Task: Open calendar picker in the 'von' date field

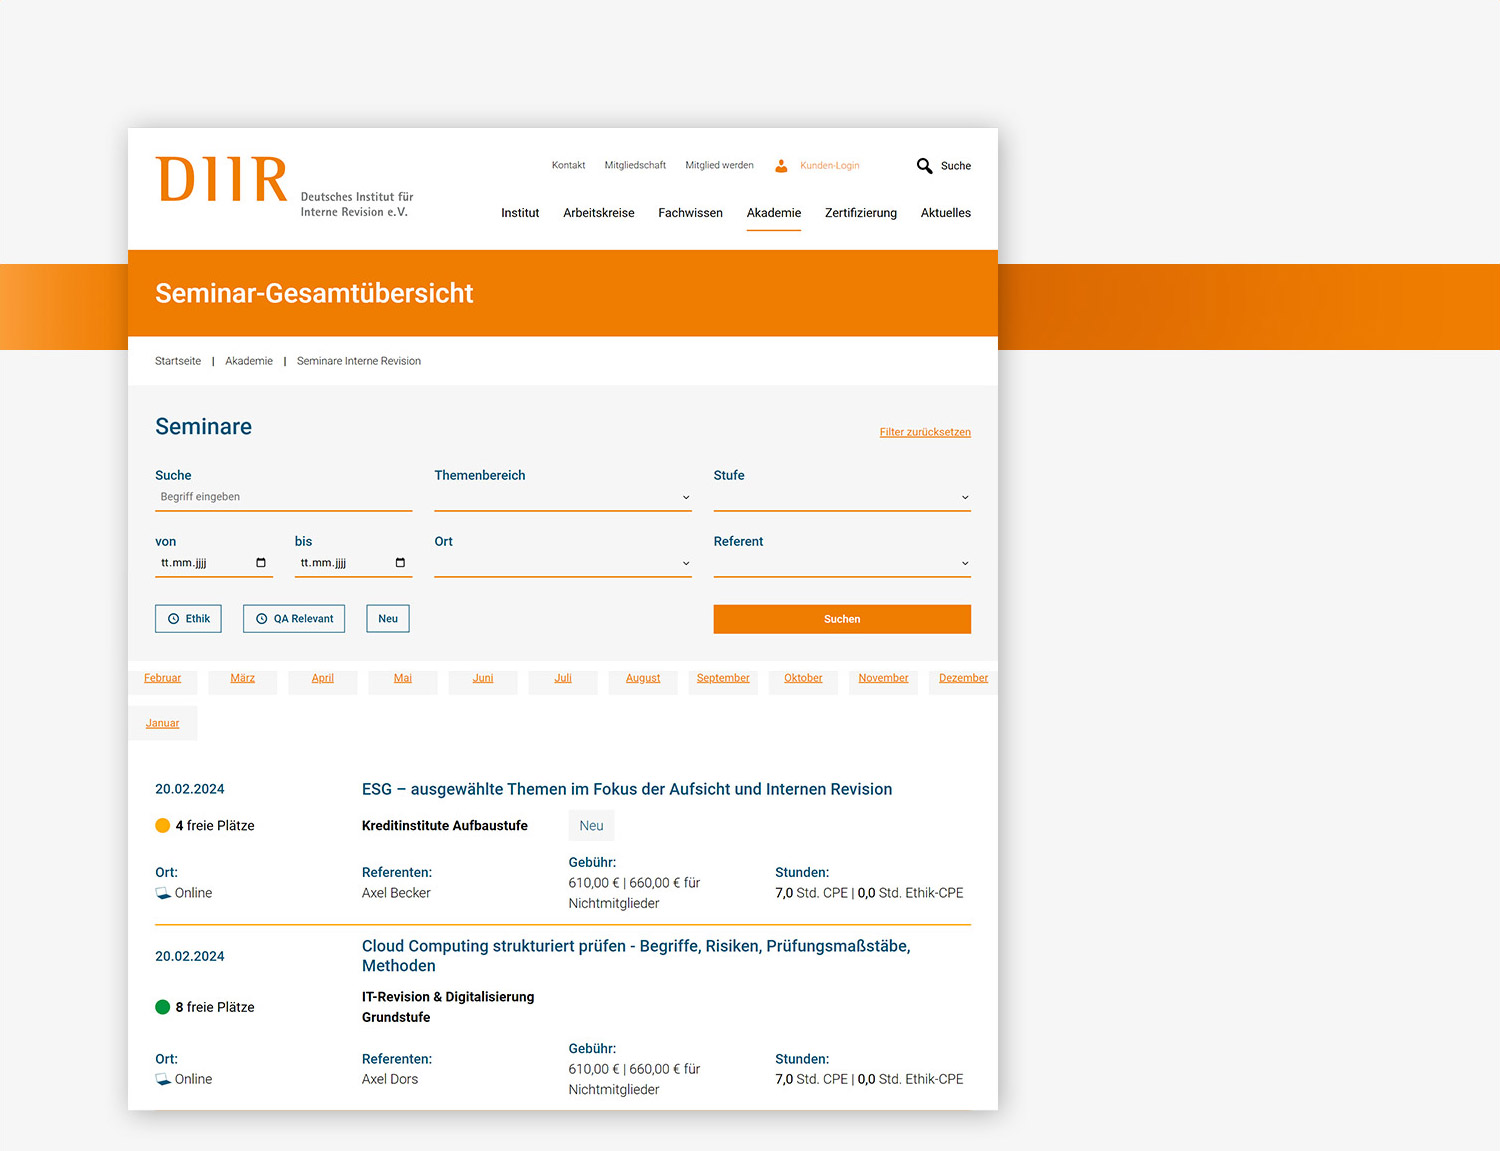Action: pos(261,563)
